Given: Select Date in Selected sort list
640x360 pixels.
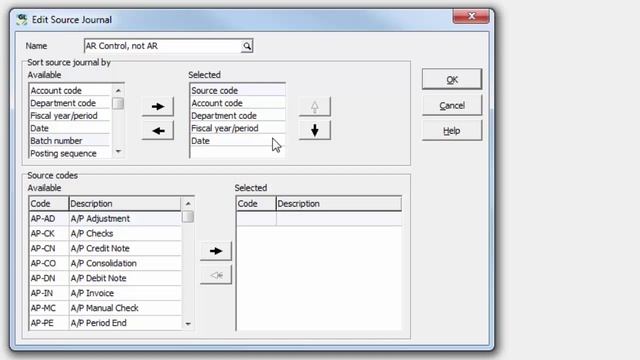Looking at the screenshot, I should 238,141.
